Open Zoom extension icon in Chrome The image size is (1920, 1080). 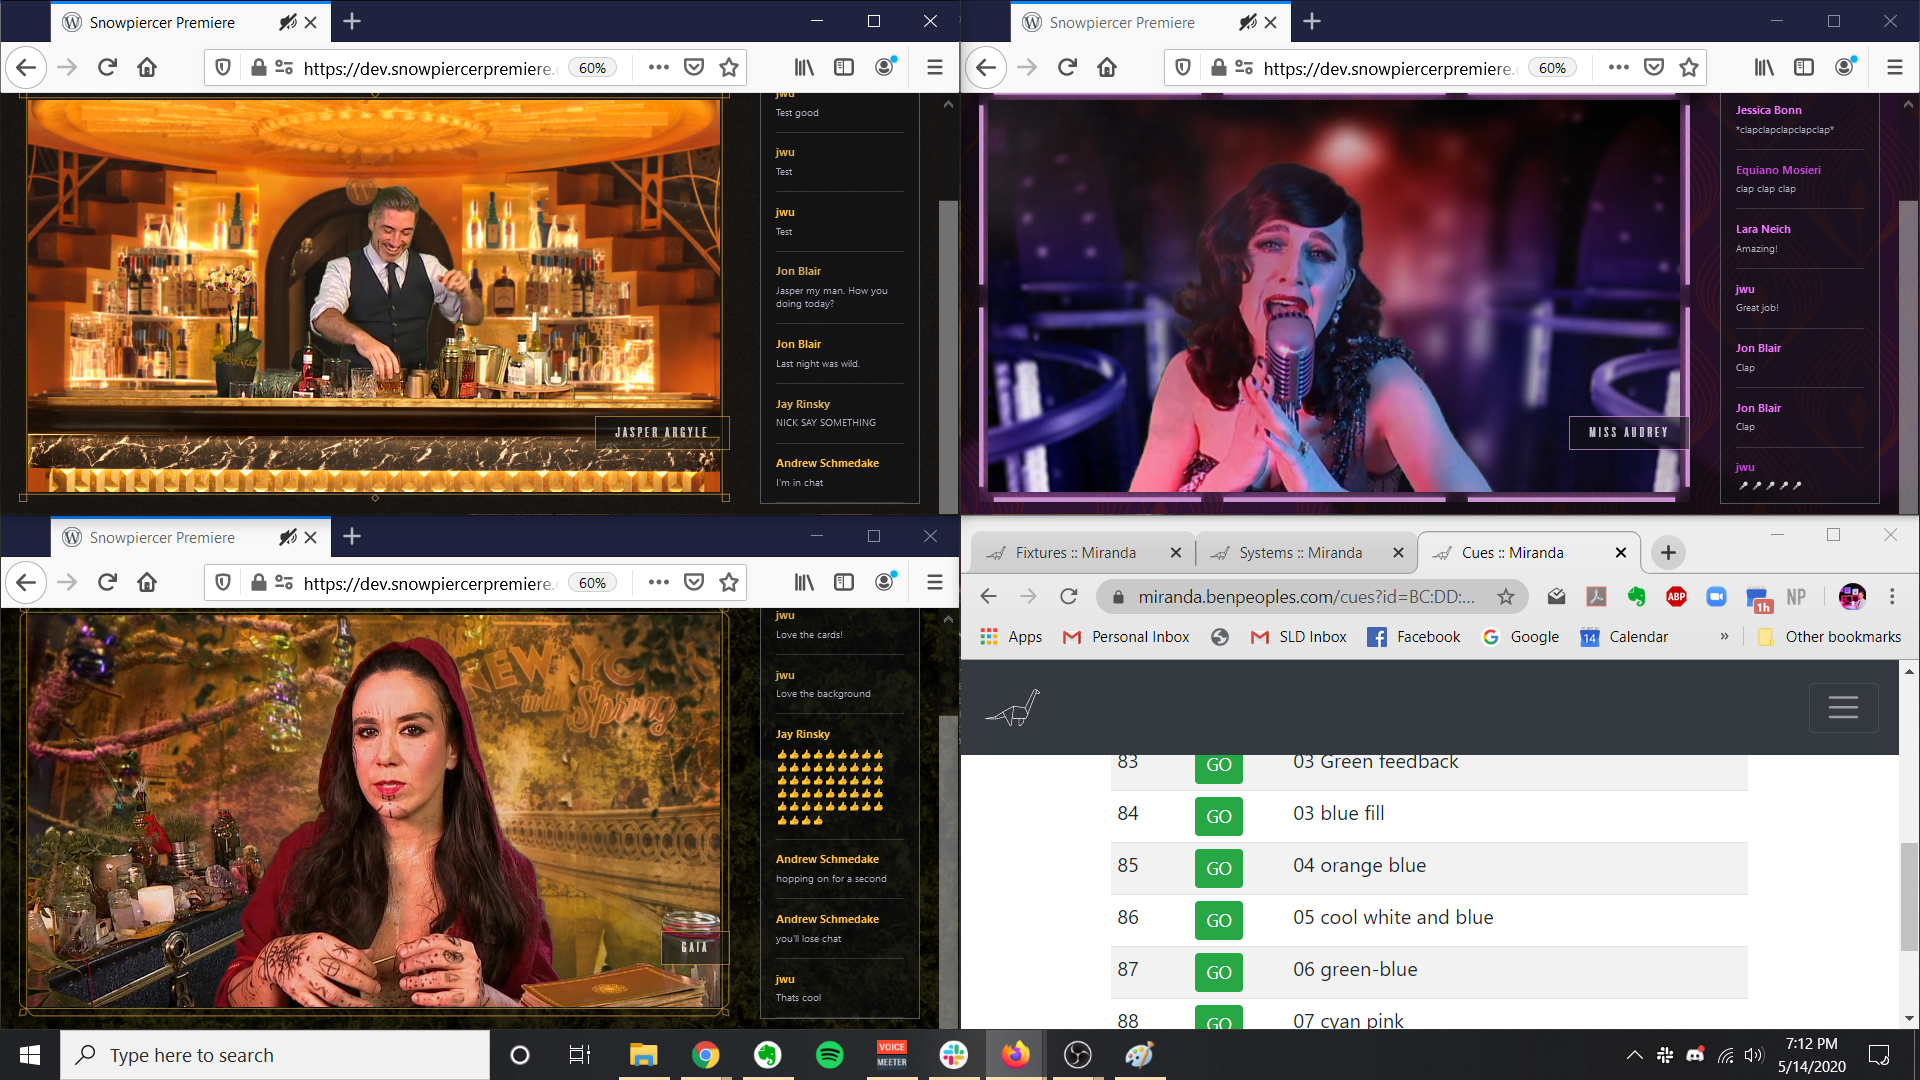click(1716, 597)
